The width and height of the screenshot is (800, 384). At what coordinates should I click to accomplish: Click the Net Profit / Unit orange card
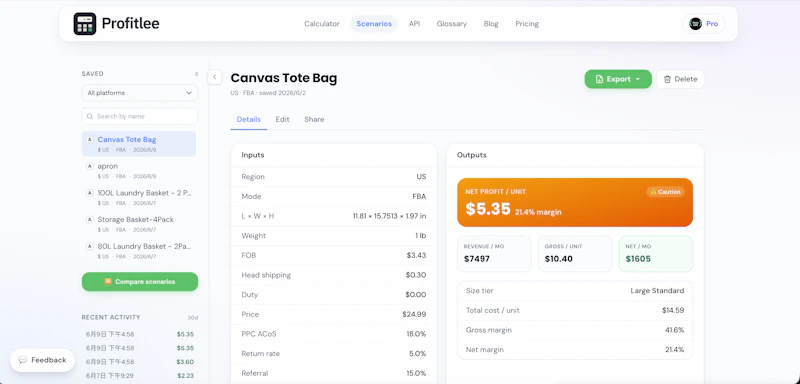575,202
